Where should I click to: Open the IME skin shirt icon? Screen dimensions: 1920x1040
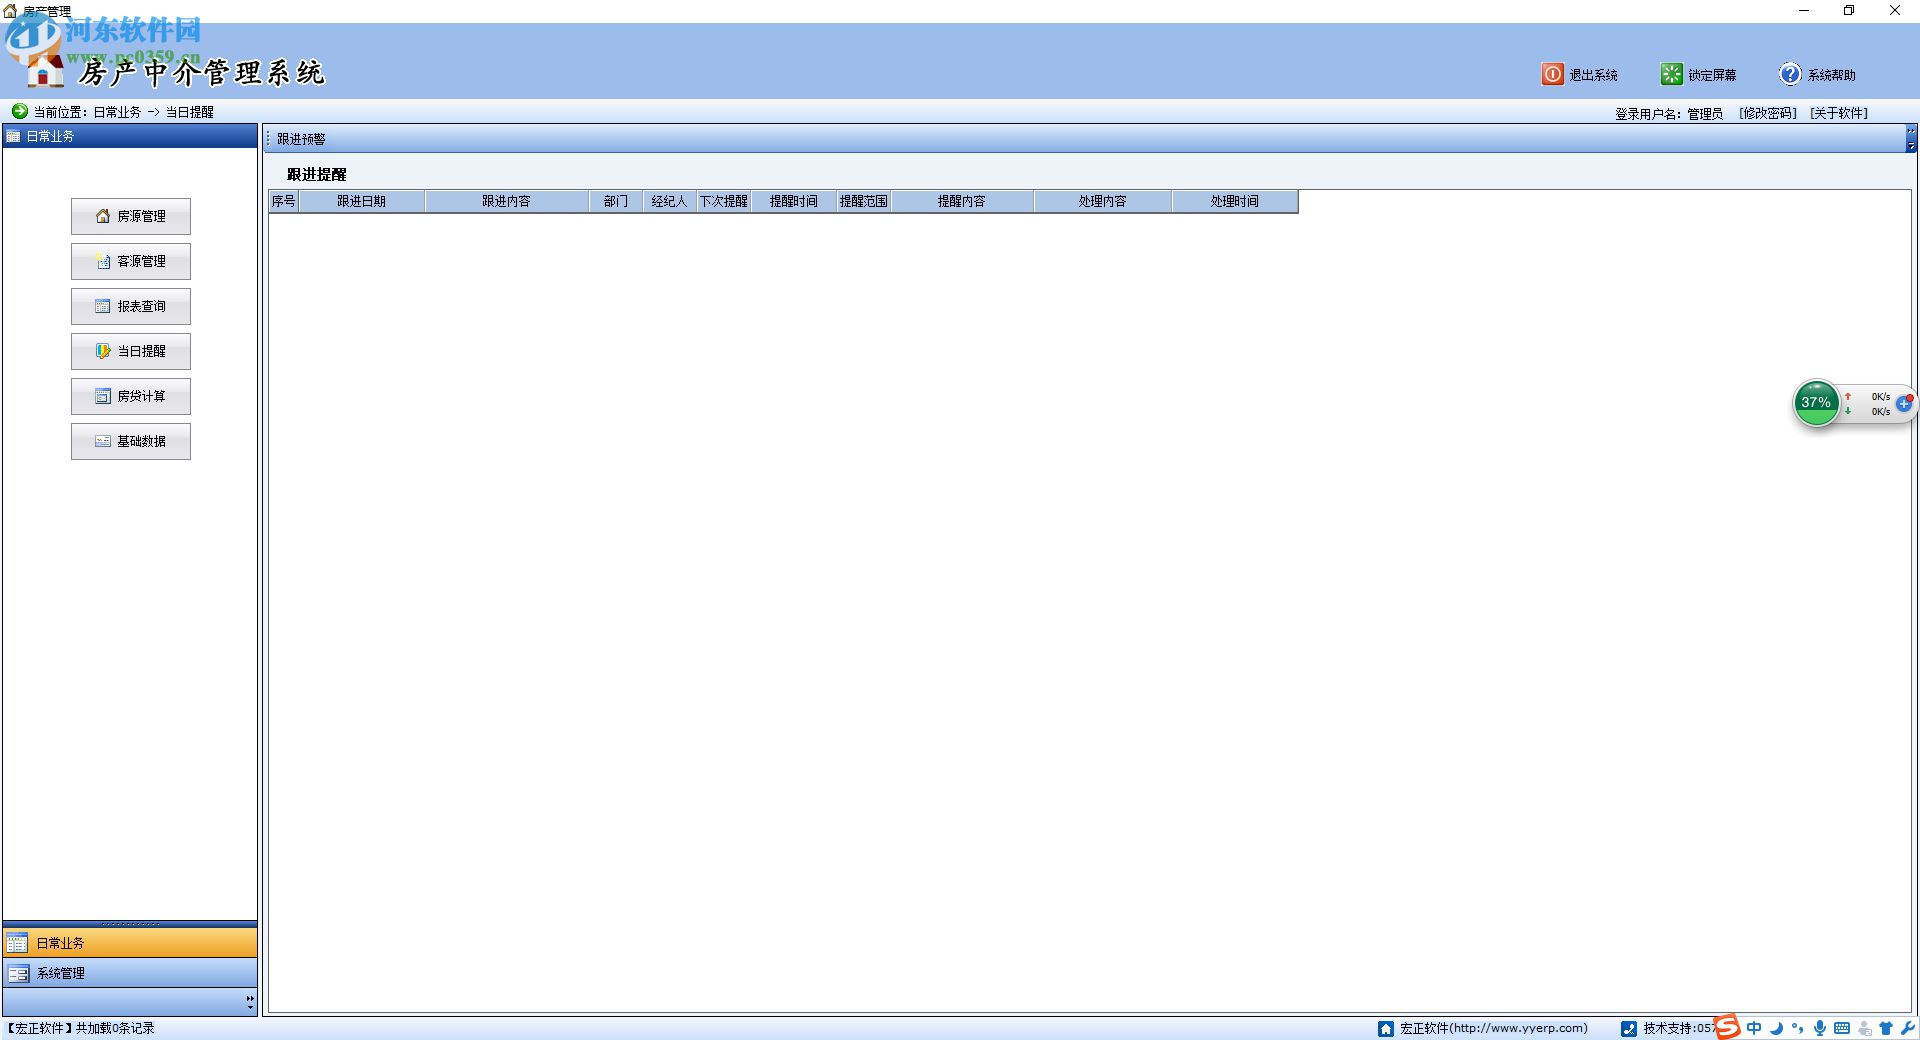click(1886, 1028)
